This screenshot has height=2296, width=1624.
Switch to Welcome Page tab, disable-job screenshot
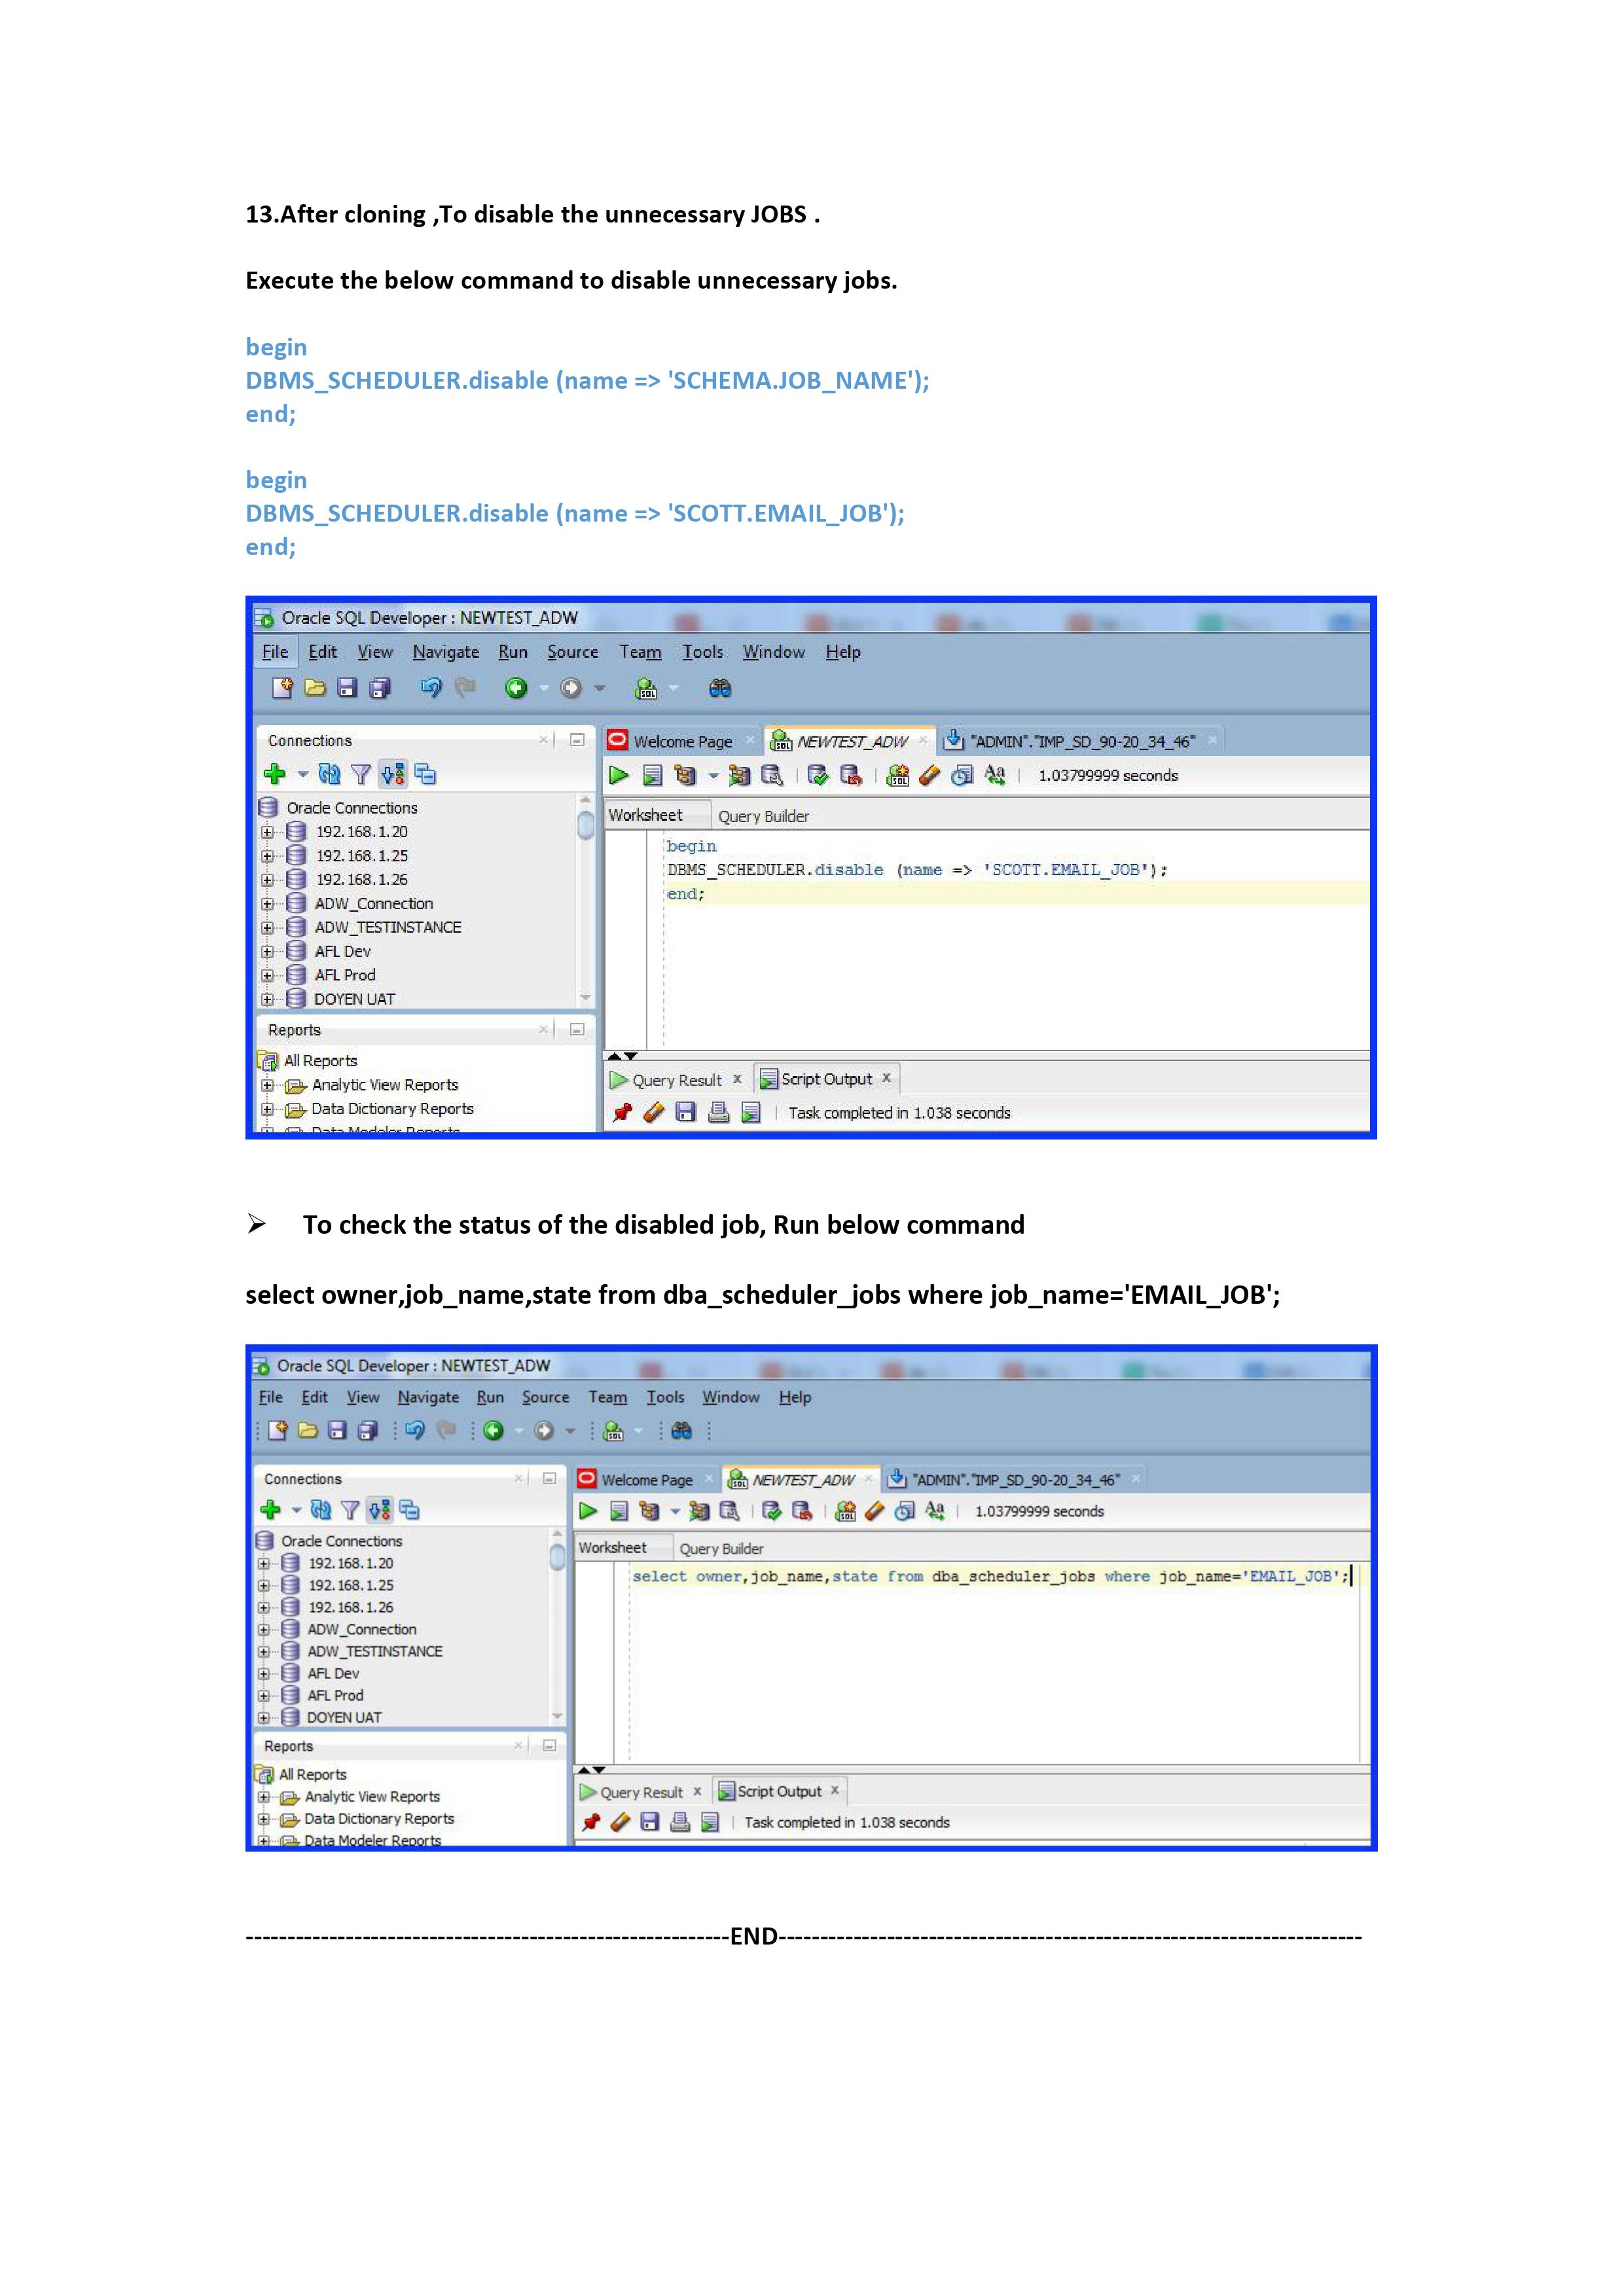(x=682, y=741)
